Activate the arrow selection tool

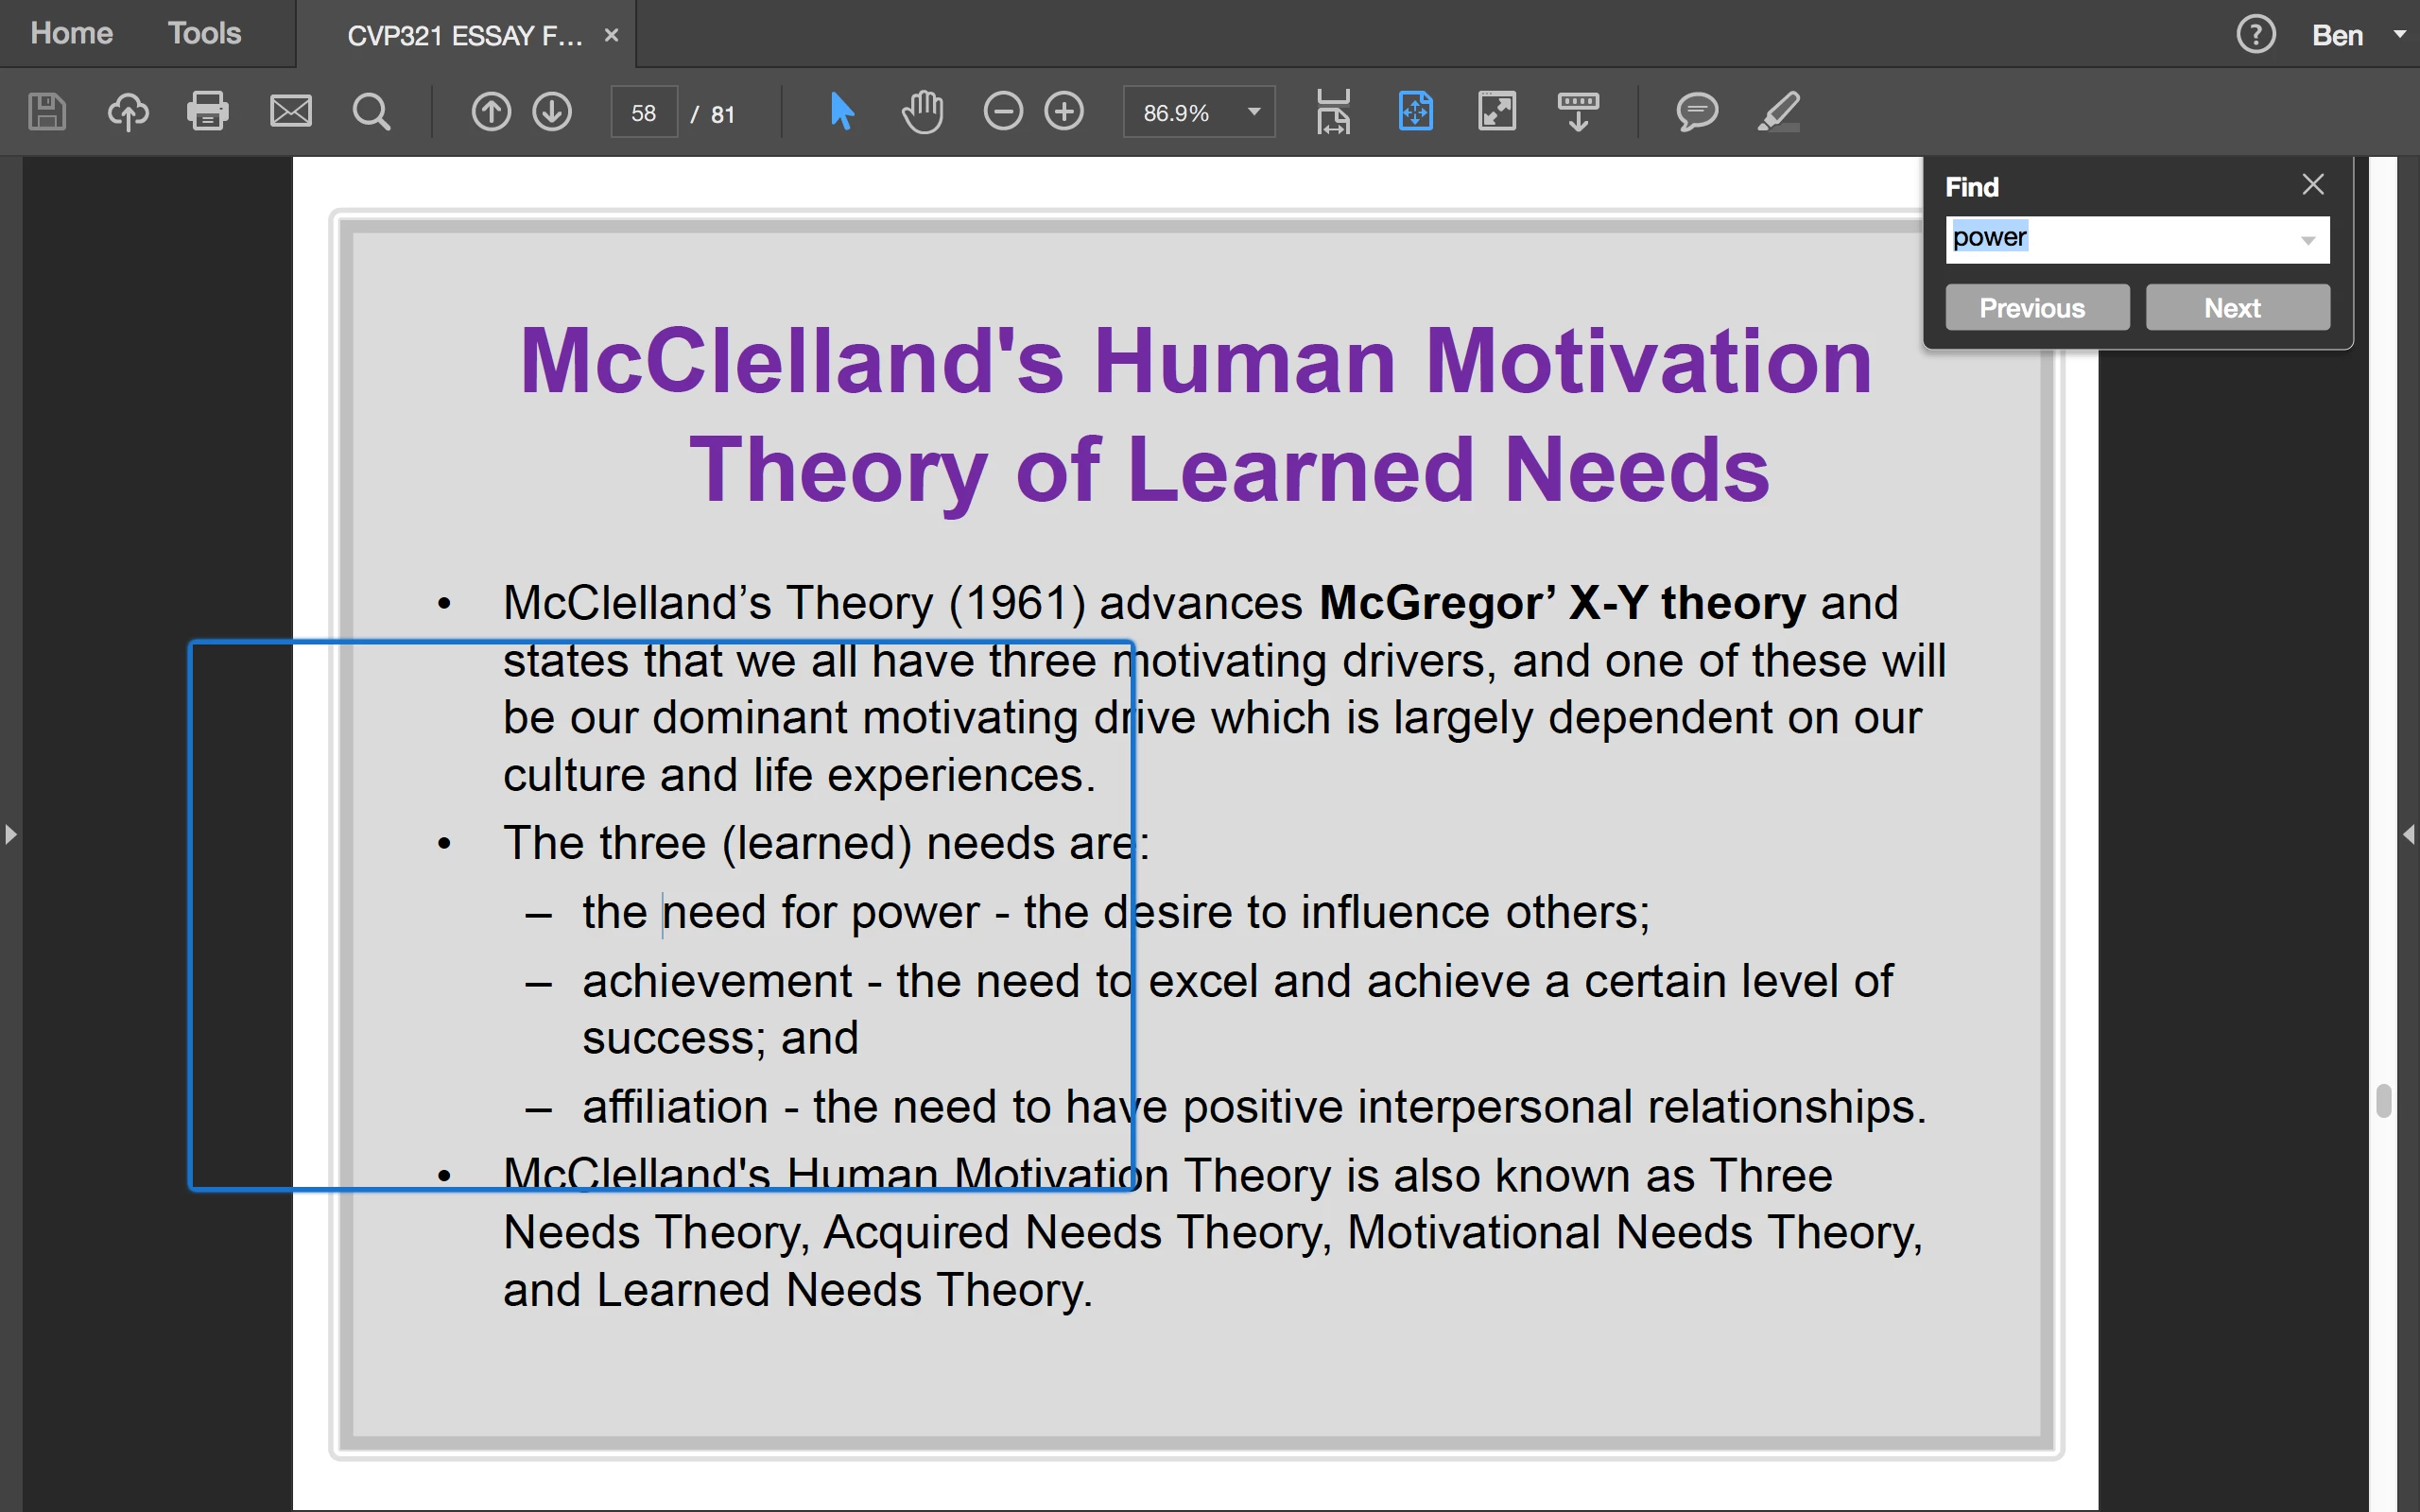pos(842,111)
